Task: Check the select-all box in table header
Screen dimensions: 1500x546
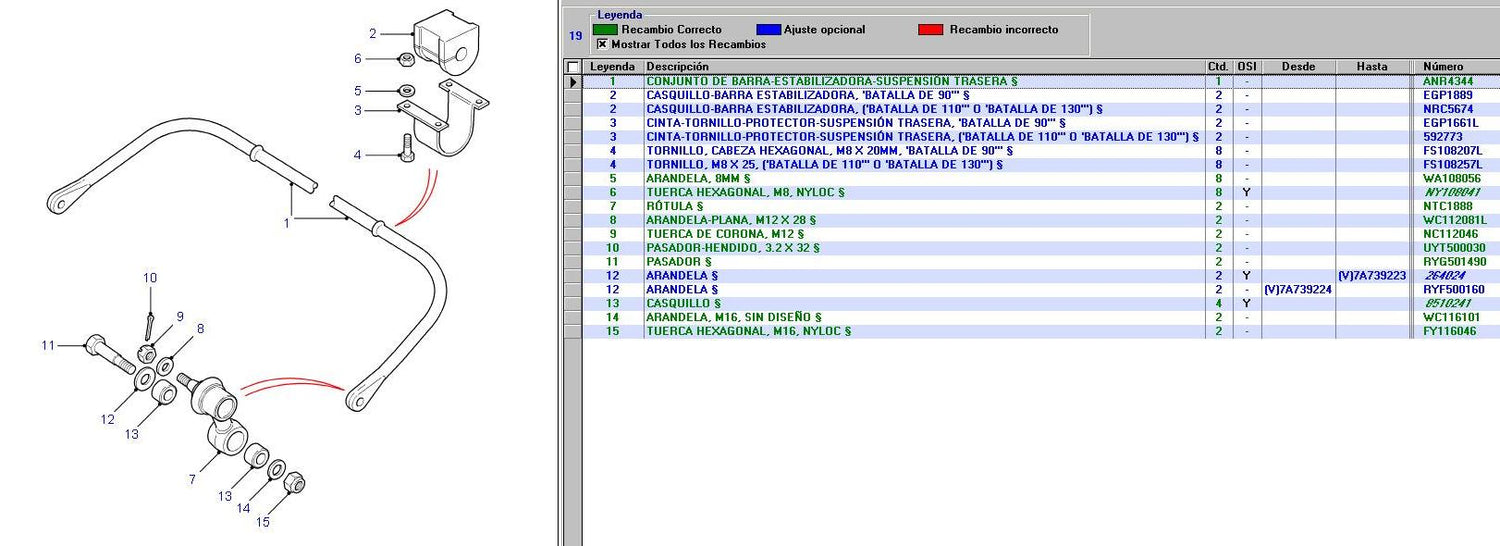Action: [573, 67]
